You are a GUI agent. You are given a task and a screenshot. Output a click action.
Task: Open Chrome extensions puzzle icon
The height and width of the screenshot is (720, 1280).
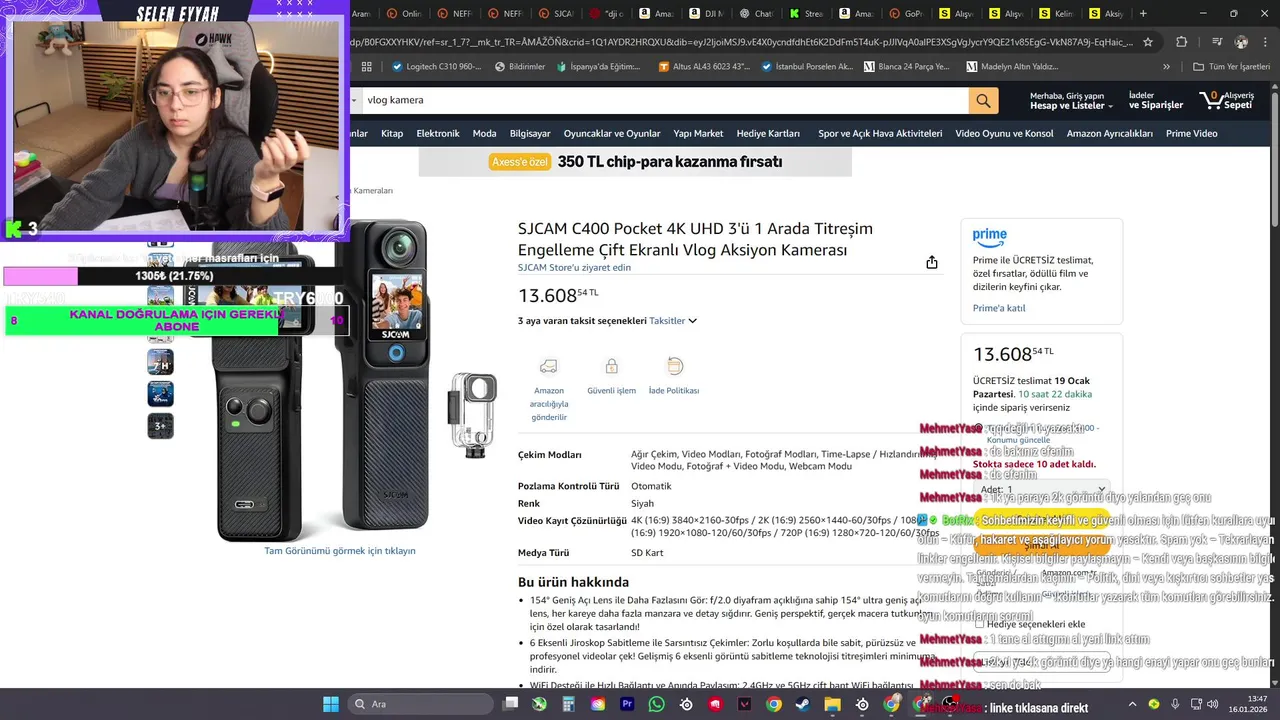pyautogui.click(x=1181, y=42)
